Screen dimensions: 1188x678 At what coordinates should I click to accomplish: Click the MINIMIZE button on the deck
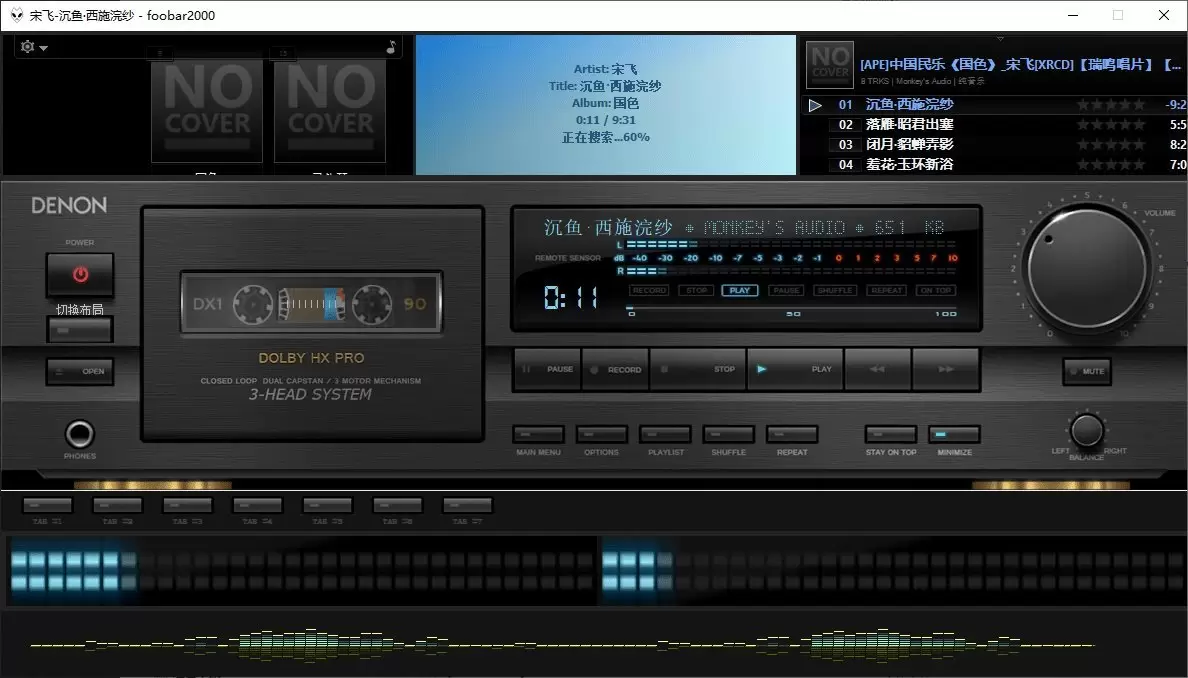[x=955, y=435]
